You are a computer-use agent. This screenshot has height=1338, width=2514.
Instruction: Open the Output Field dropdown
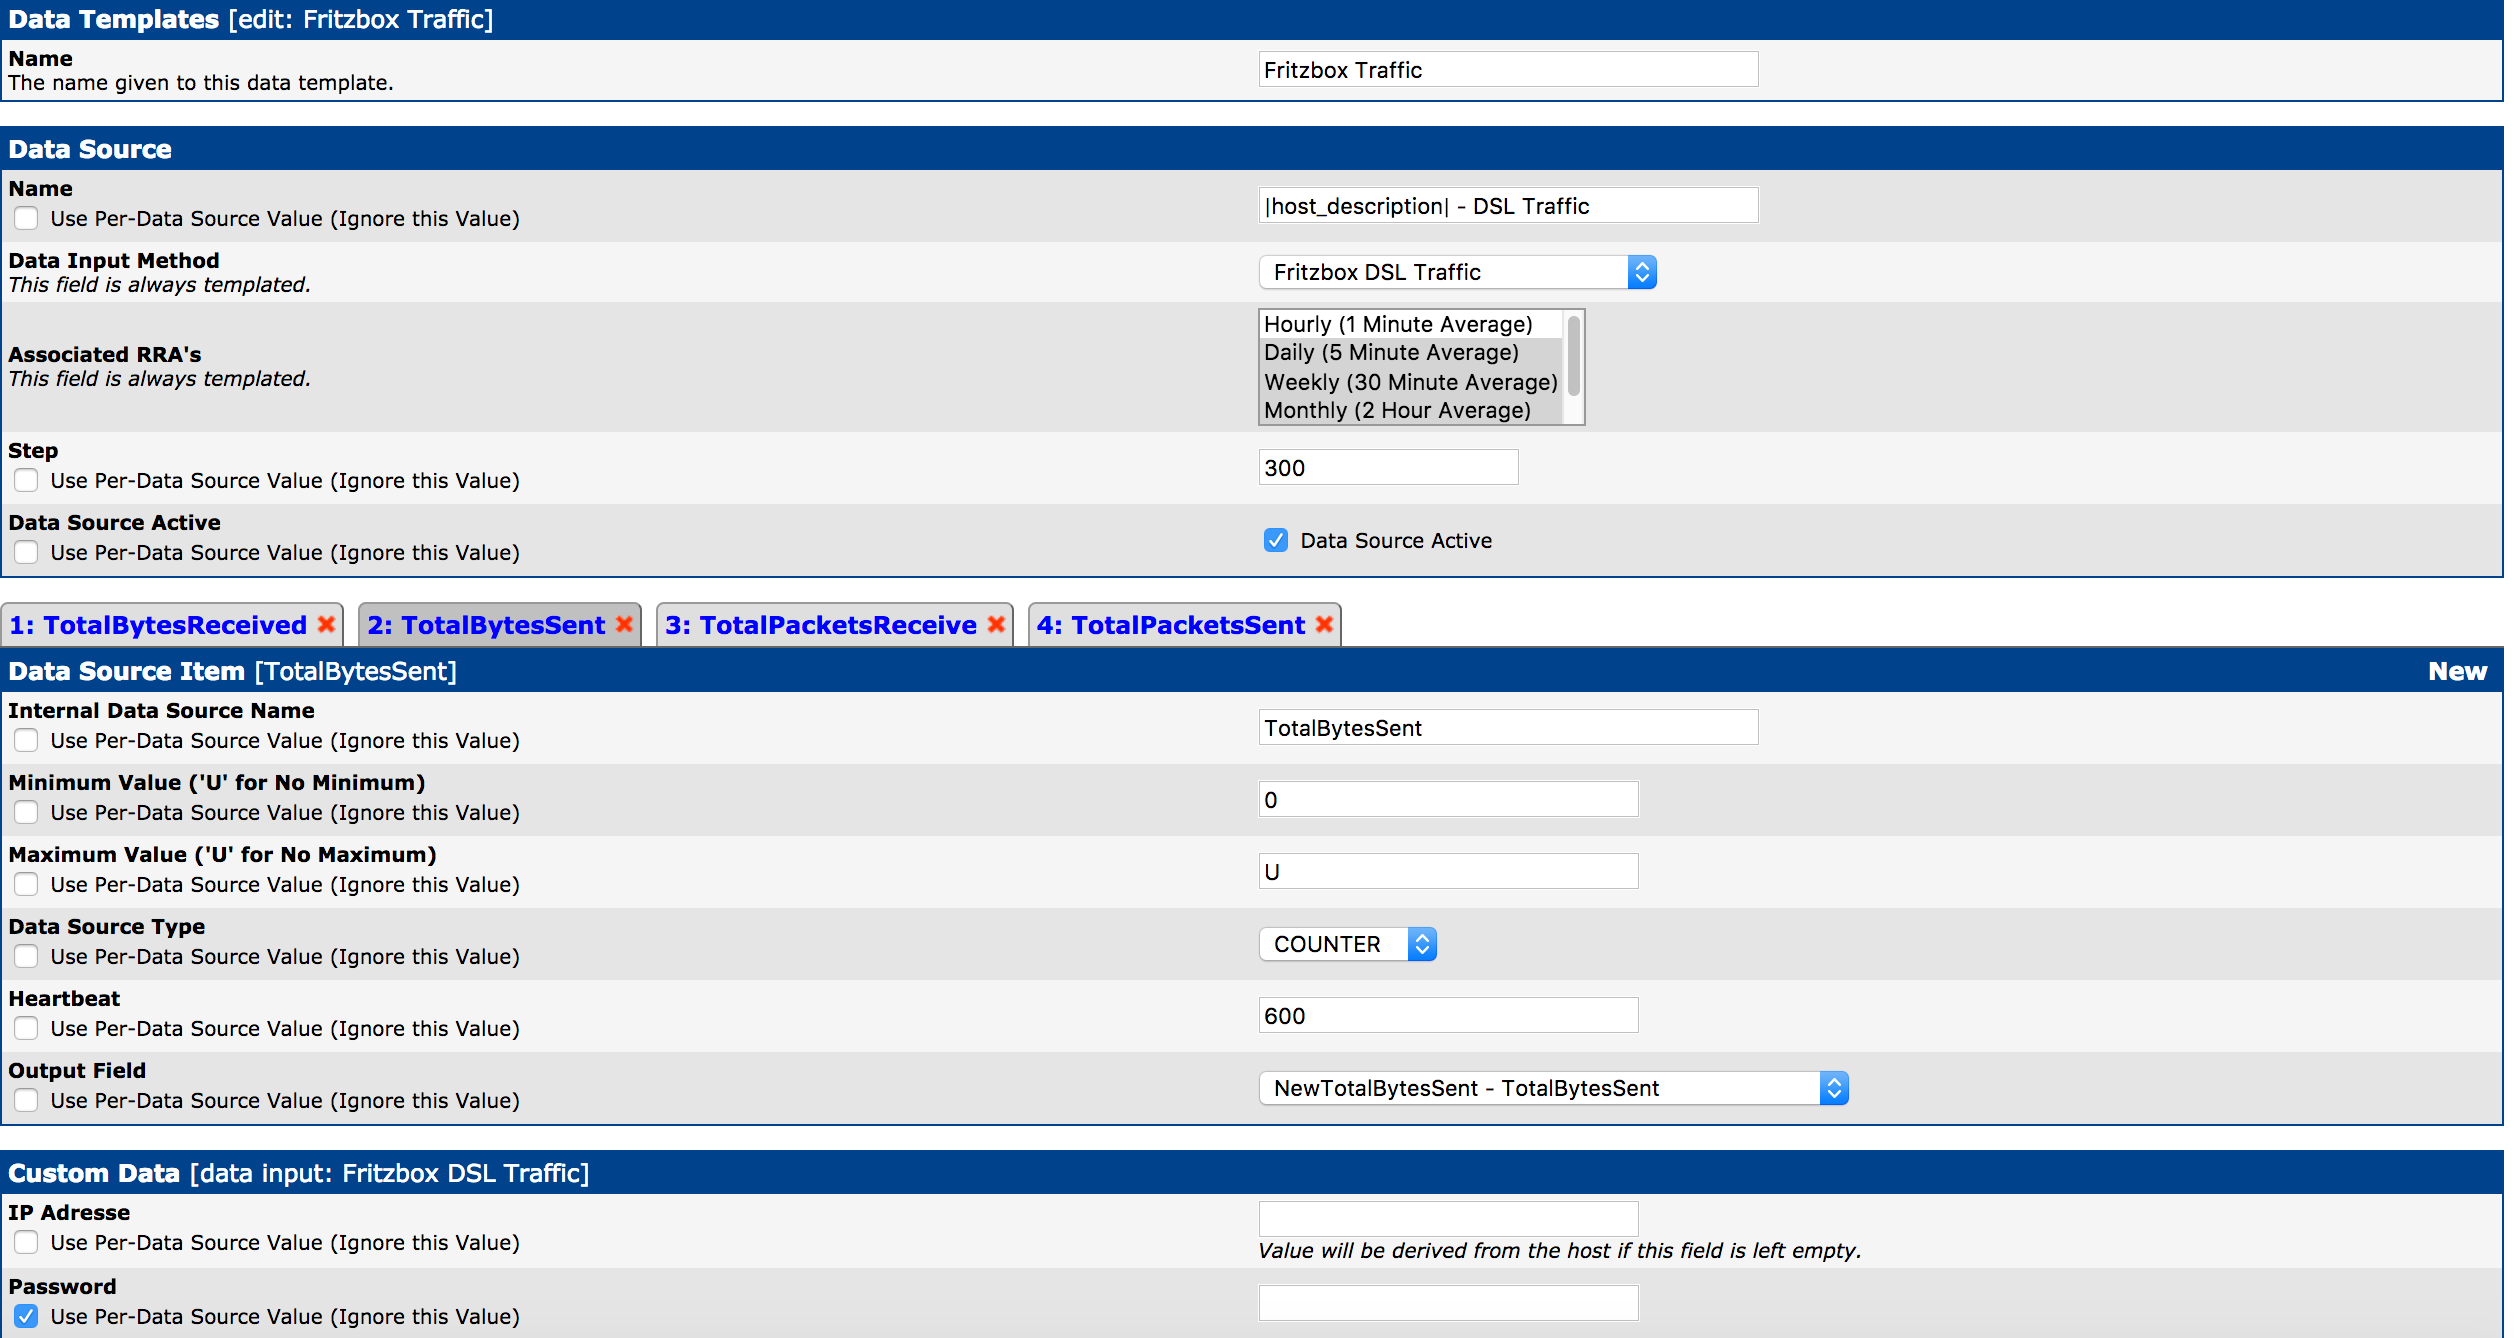click(x=1553, y=1088)
